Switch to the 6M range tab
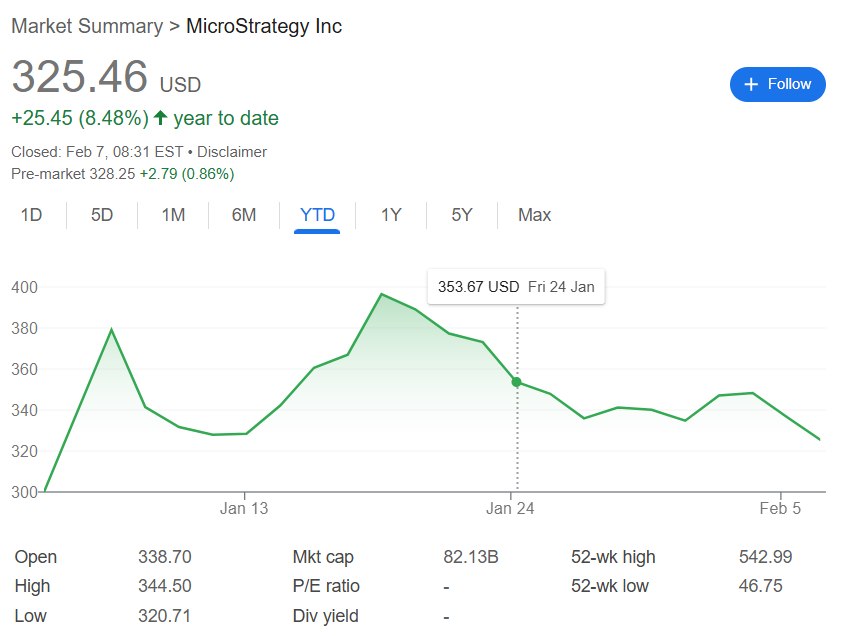This screenshot has width=848, height=636. (x=244, y=215)
